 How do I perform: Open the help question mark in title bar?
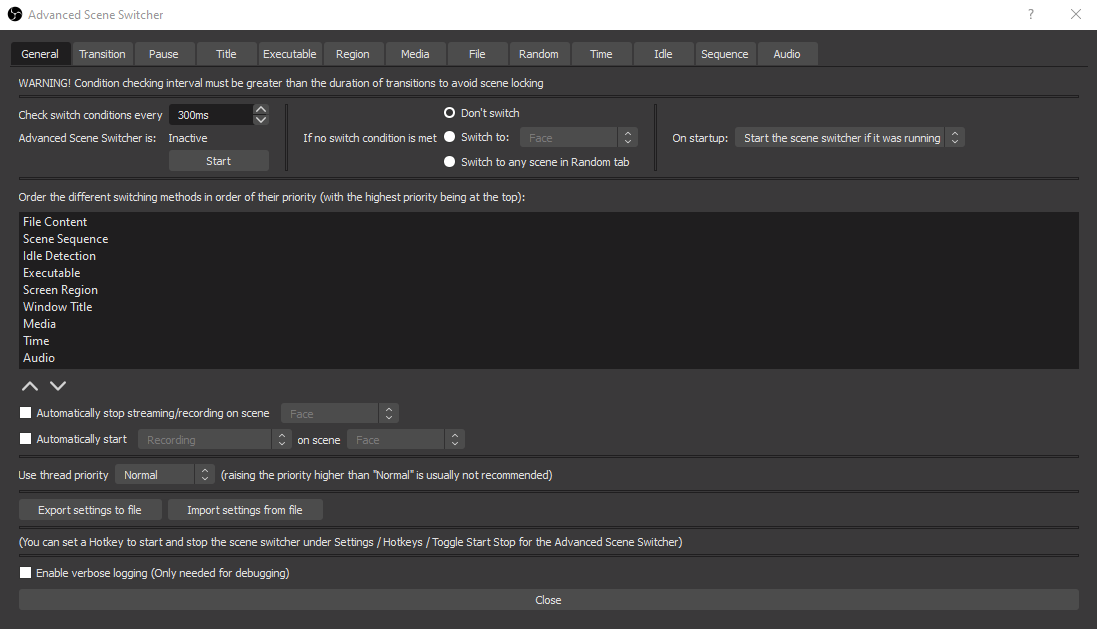tap(1031, 14)
